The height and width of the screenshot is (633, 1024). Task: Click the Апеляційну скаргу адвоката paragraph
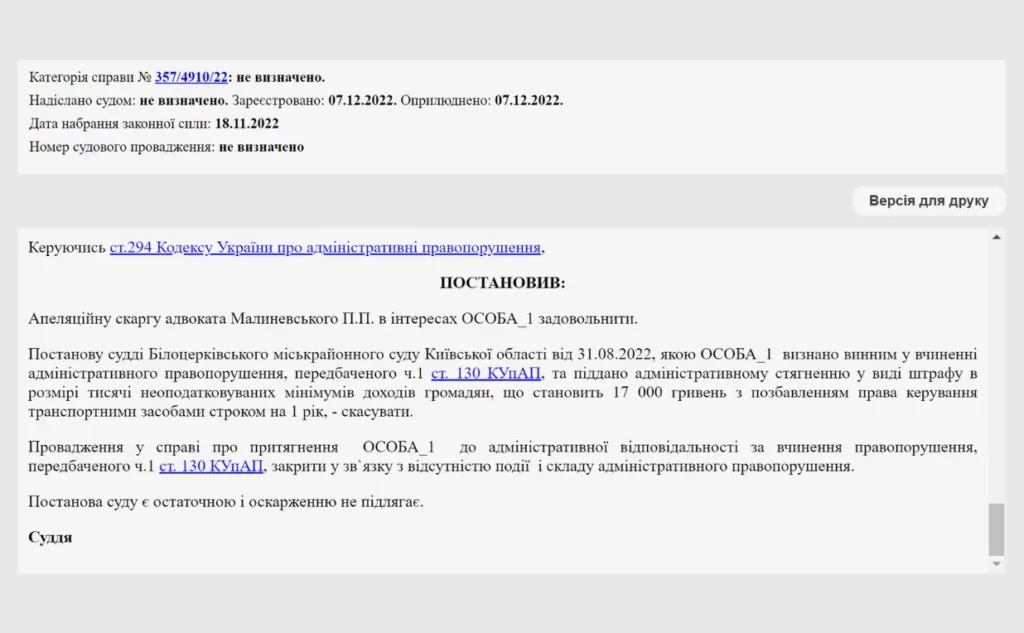[x=332, y=319]
